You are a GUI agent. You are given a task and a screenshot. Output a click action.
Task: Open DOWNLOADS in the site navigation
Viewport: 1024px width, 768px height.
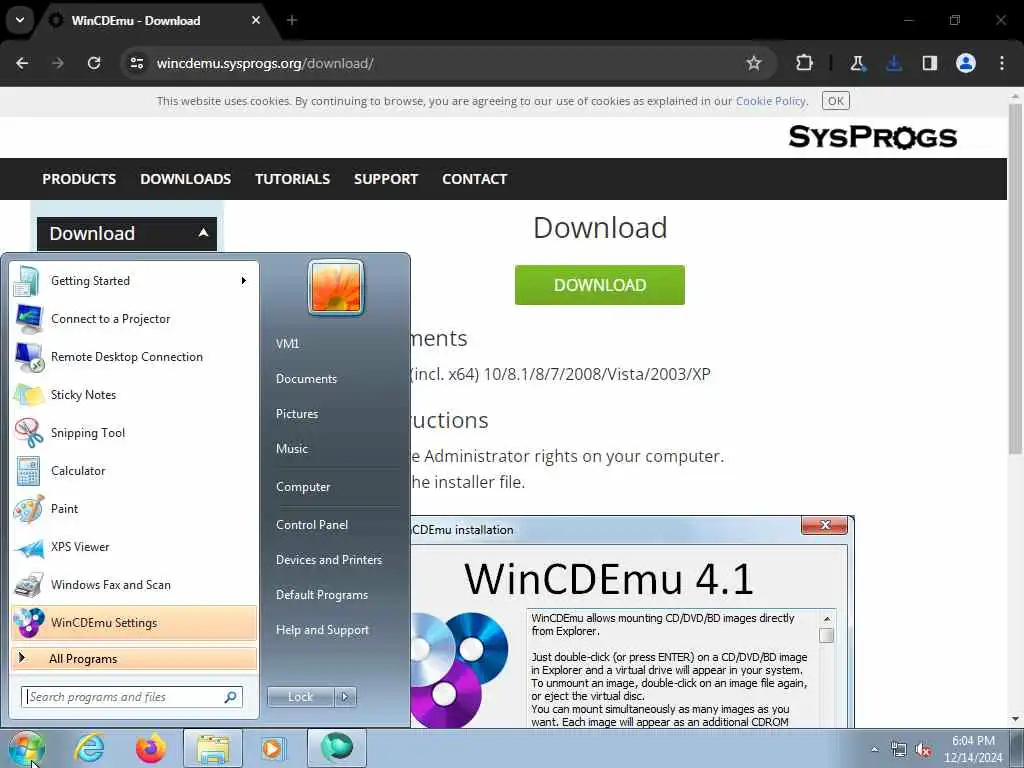click(185, 179)
